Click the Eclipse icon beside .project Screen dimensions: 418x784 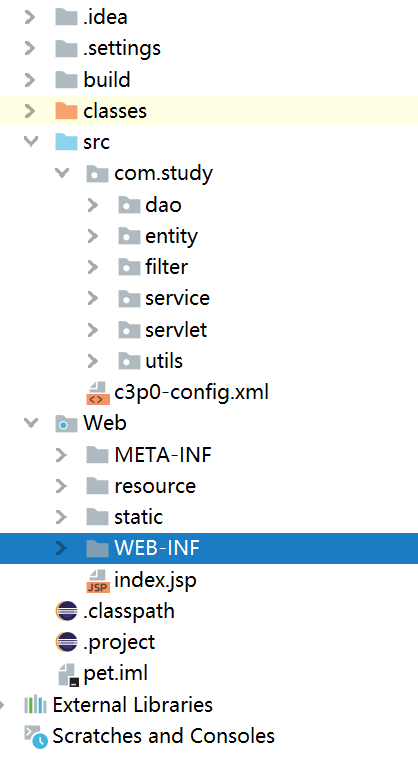pyautogui.click(x=66, y=642)
